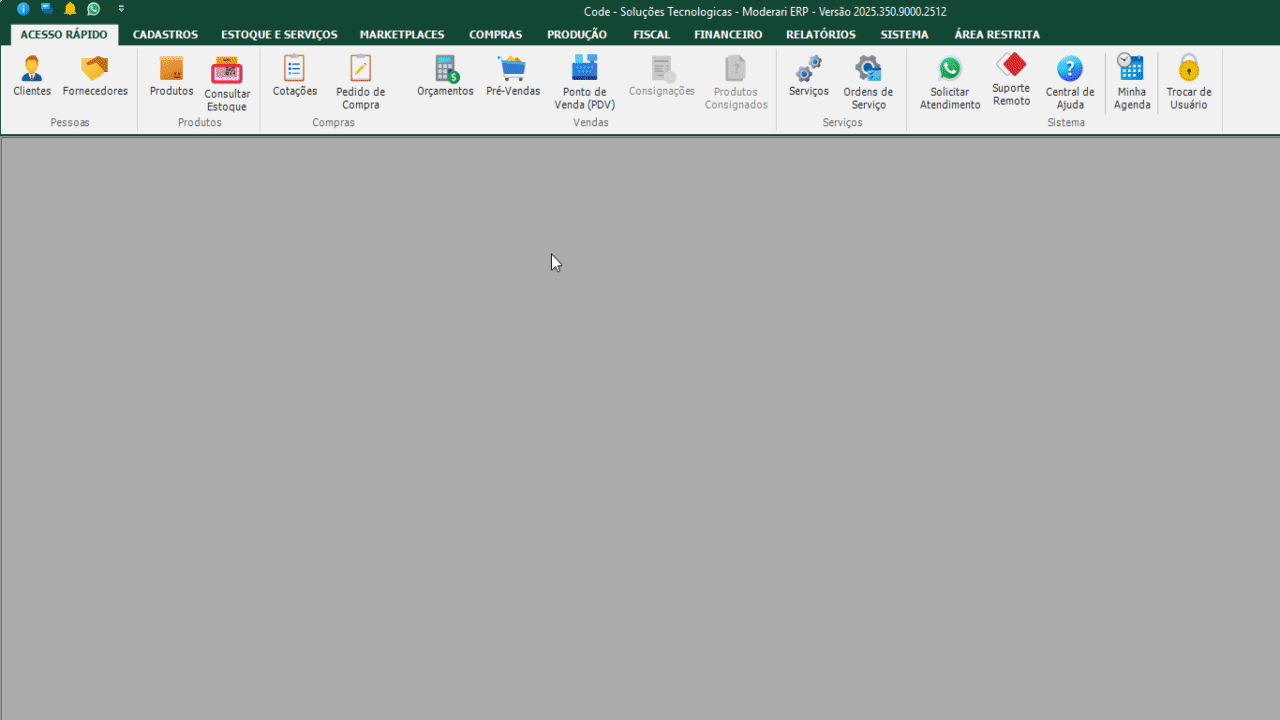Open Pedido de Compra

click(360, 84)
